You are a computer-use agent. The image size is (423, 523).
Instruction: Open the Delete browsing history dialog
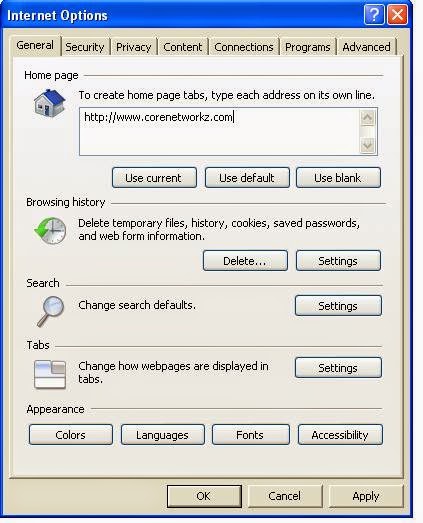point(245,260)
